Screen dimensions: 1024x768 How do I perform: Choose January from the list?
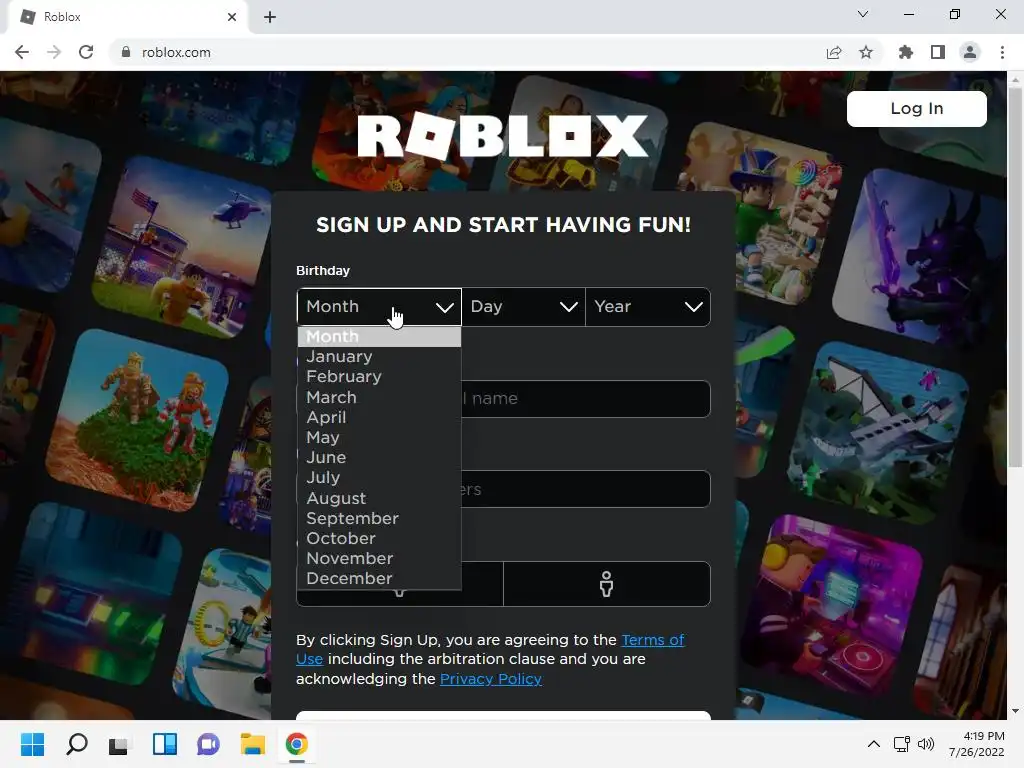[x=379, y=357]
